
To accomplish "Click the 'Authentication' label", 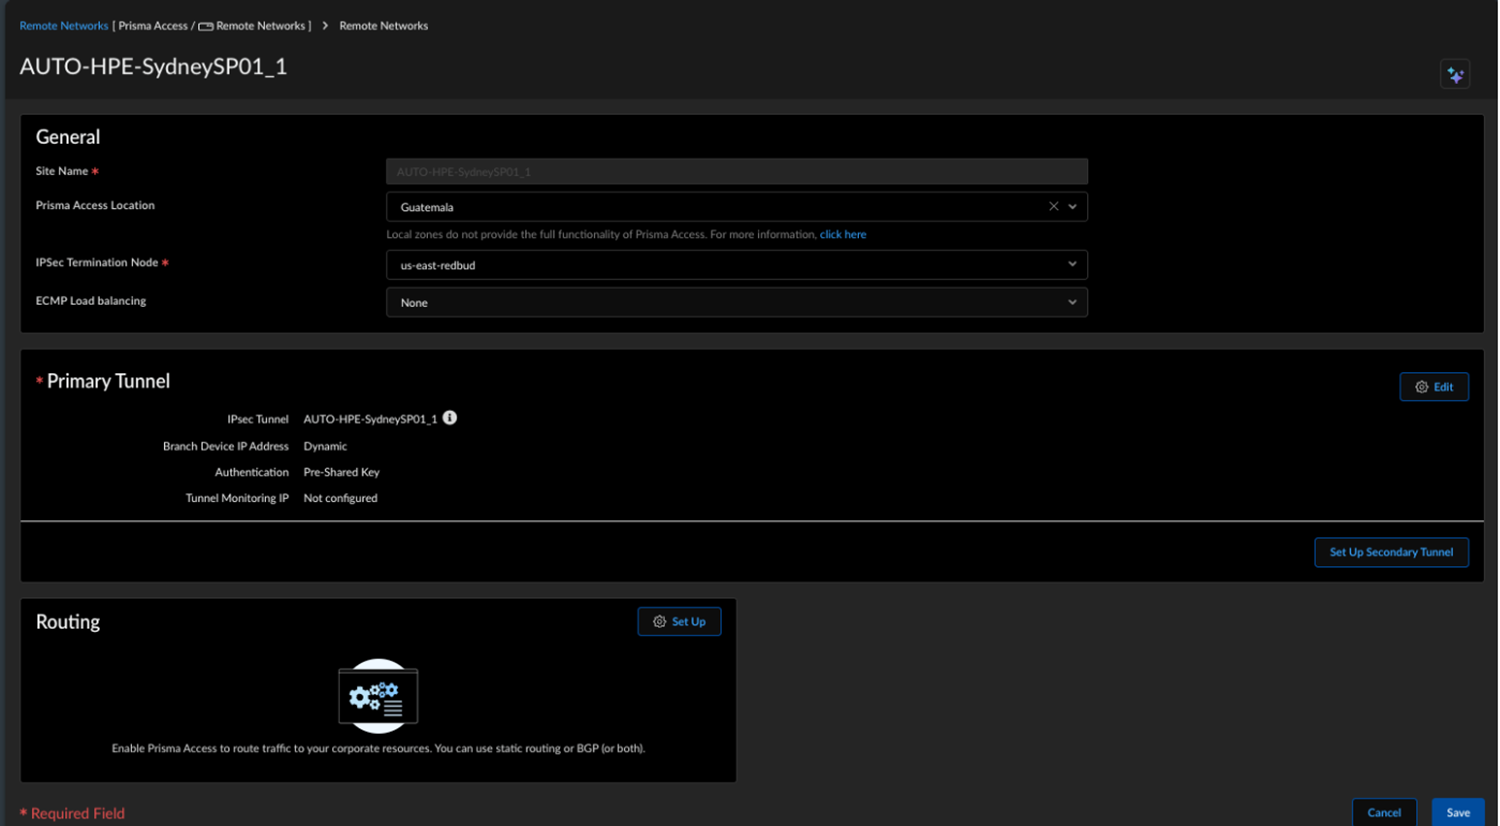I will click(x=252, y=472).
